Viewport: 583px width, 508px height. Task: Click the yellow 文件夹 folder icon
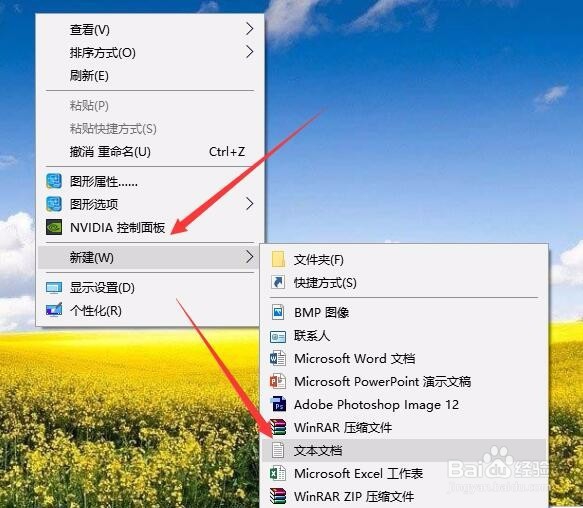278,259
